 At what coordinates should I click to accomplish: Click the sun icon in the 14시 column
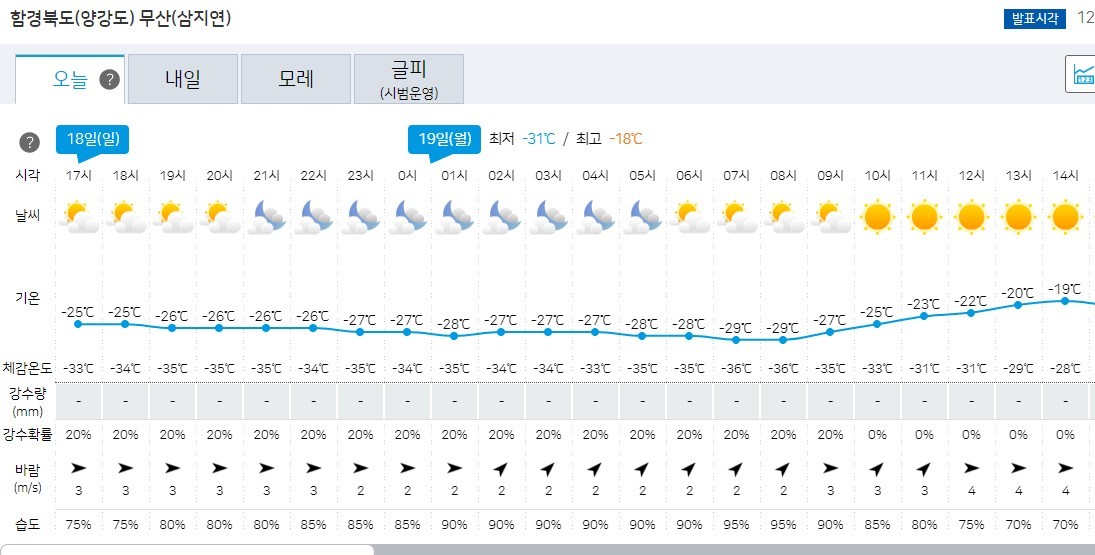click(x=1065, y=215)
